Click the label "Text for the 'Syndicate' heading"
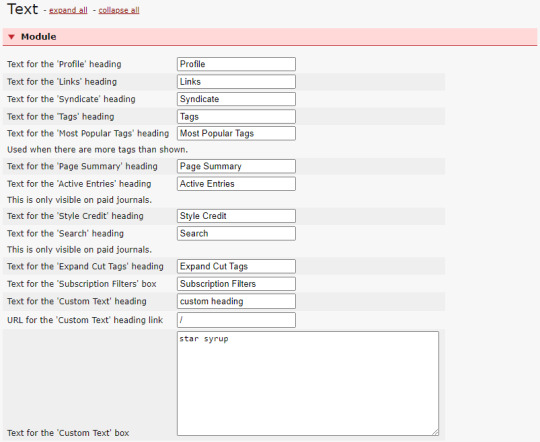 pyautogui.click(x=71, y=99)
